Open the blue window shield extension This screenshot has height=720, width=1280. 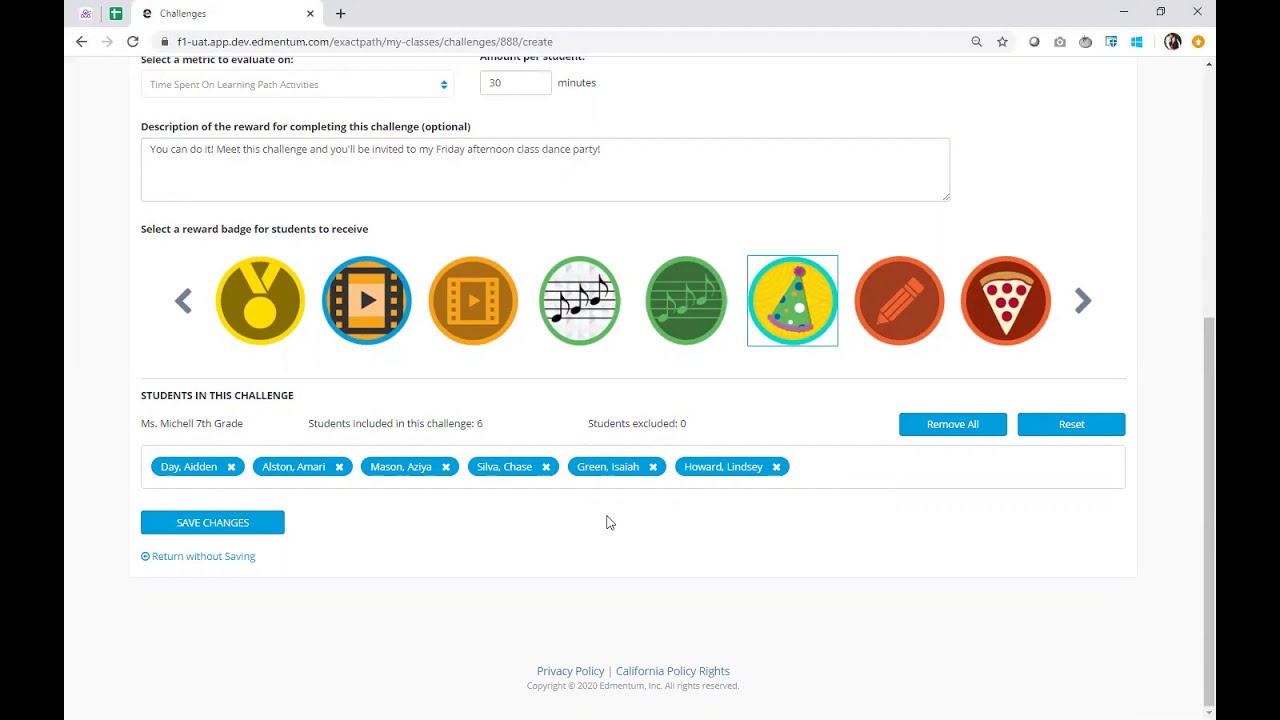click(x=1111, y=42)
